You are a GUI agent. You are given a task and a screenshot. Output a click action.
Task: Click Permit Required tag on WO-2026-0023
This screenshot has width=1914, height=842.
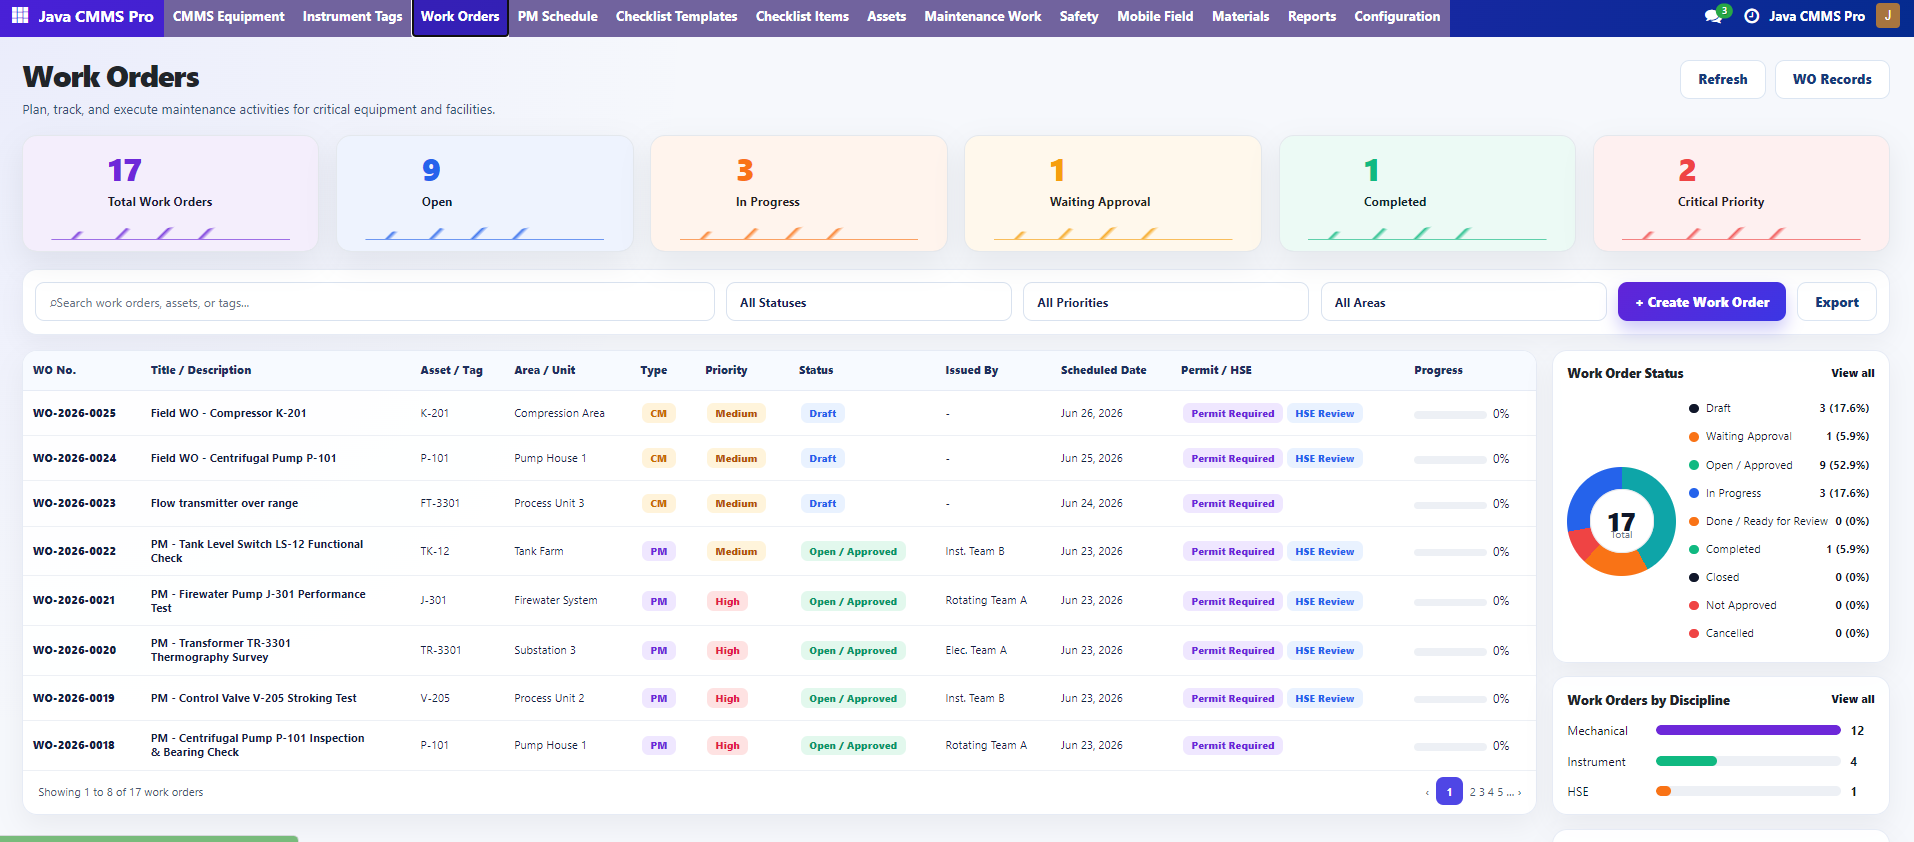click(x=1232, y=504)
